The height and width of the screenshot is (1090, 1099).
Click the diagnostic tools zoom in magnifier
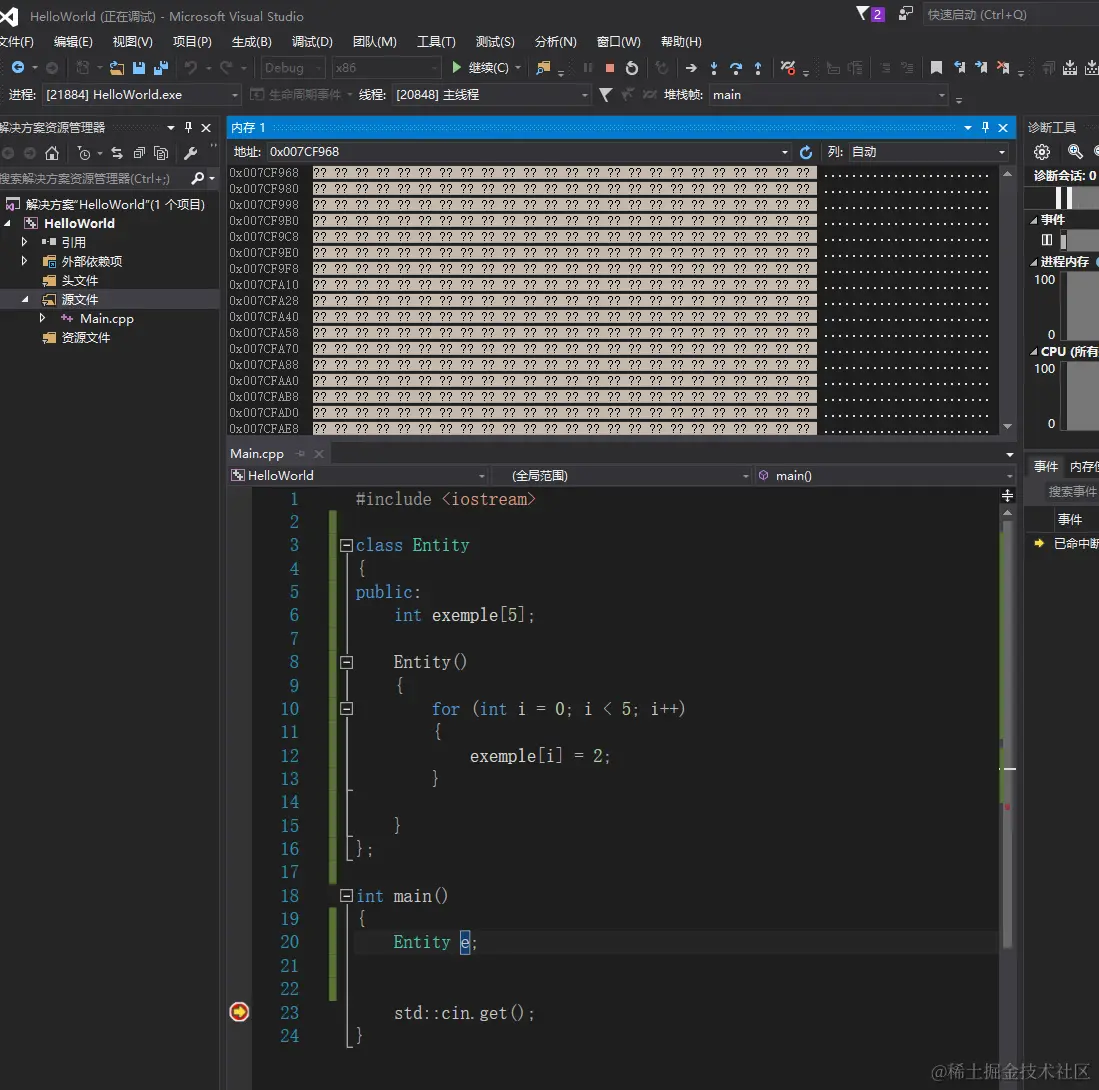pos(1075,152)
